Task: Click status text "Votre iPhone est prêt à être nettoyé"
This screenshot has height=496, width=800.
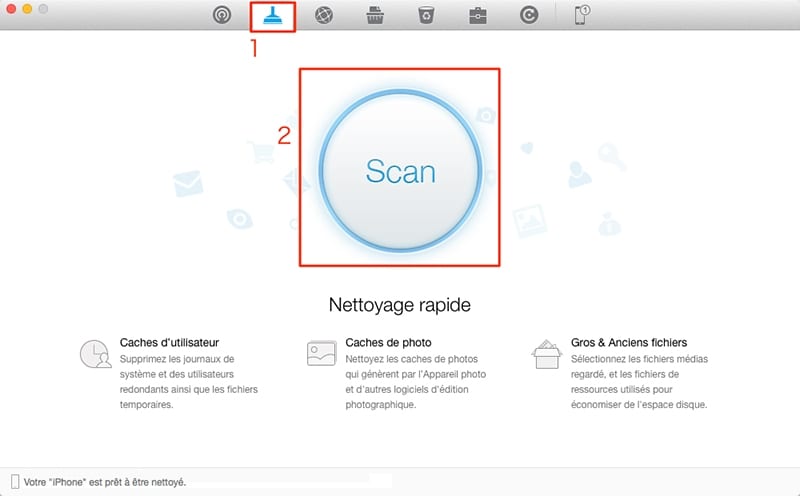Action: [105, 482]
